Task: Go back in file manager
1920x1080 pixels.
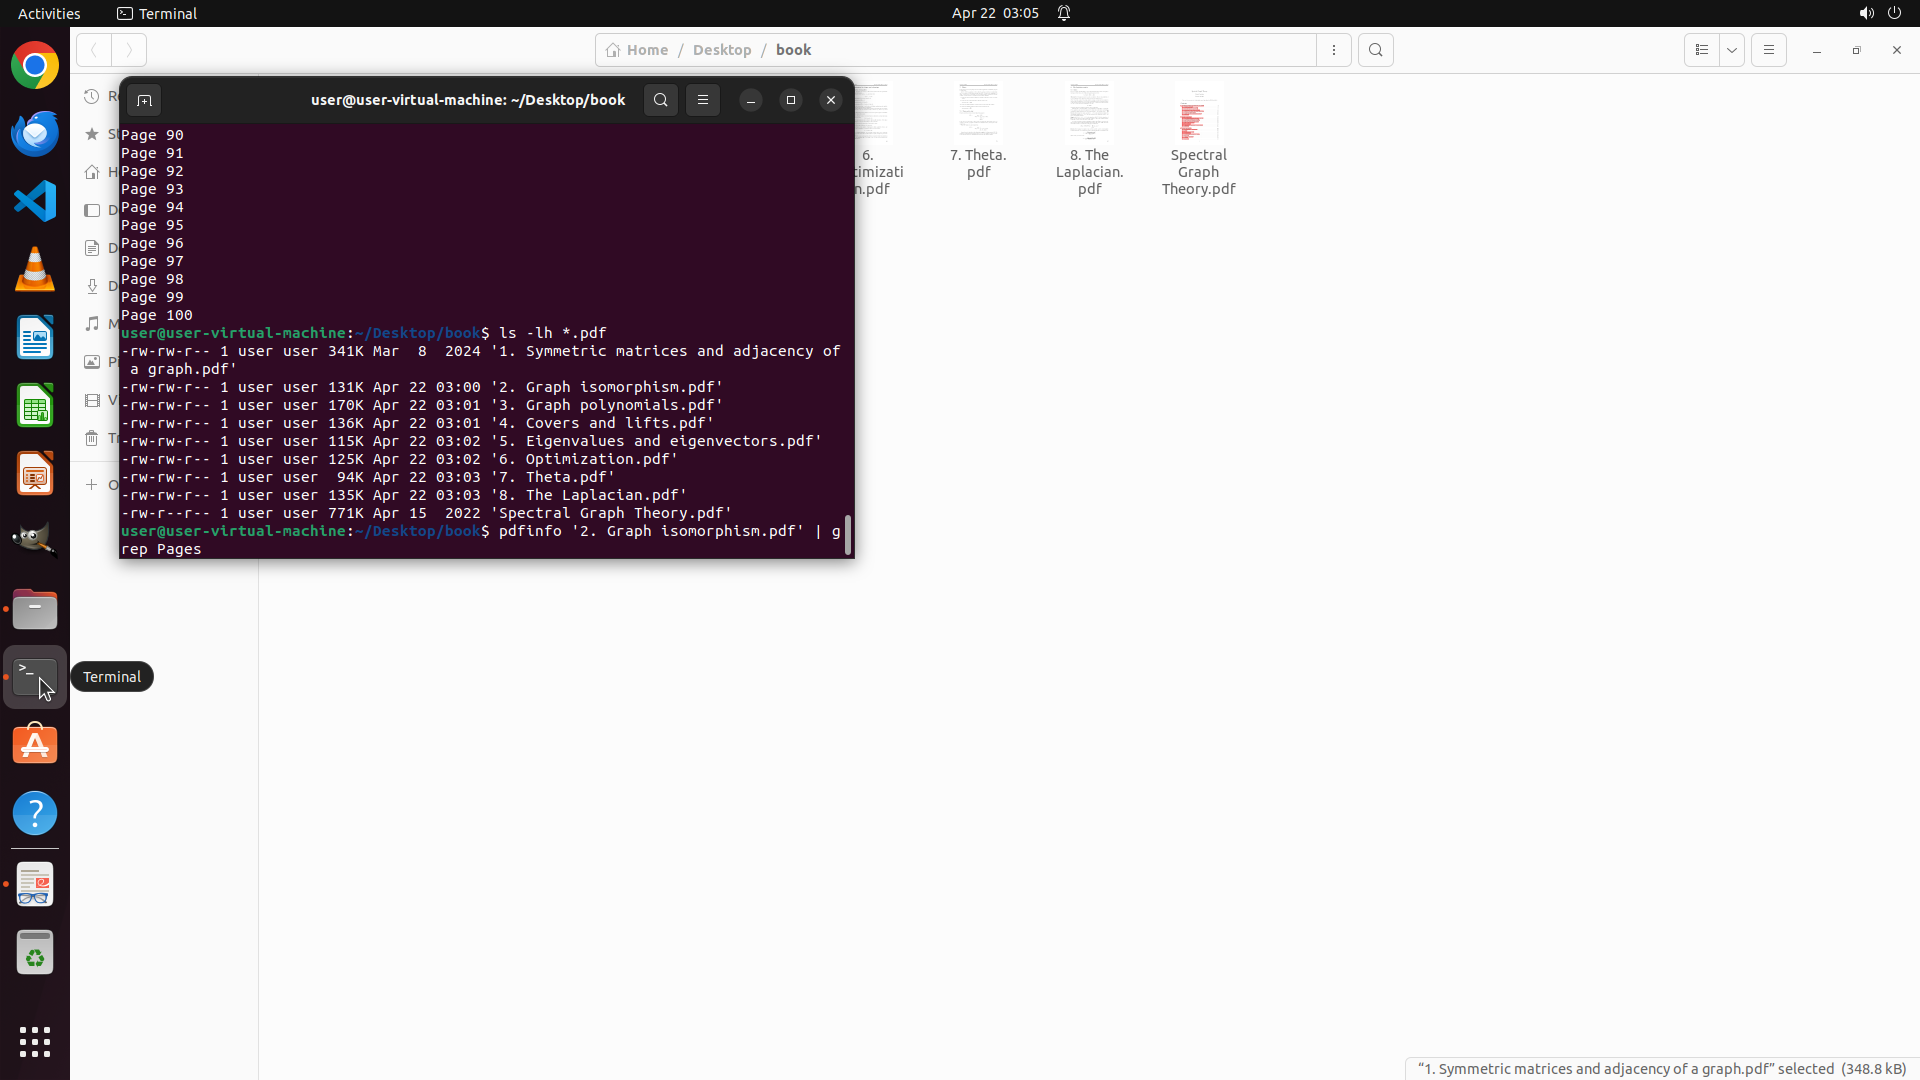Action: click(x=94, y=50)
